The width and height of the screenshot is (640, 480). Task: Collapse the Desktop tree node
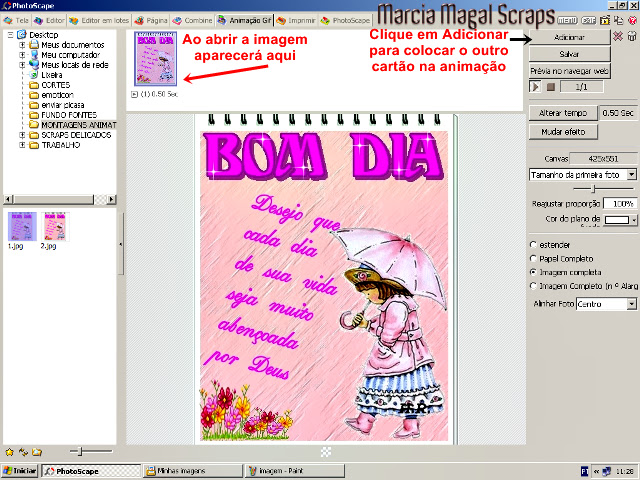(x=11, y=35)
